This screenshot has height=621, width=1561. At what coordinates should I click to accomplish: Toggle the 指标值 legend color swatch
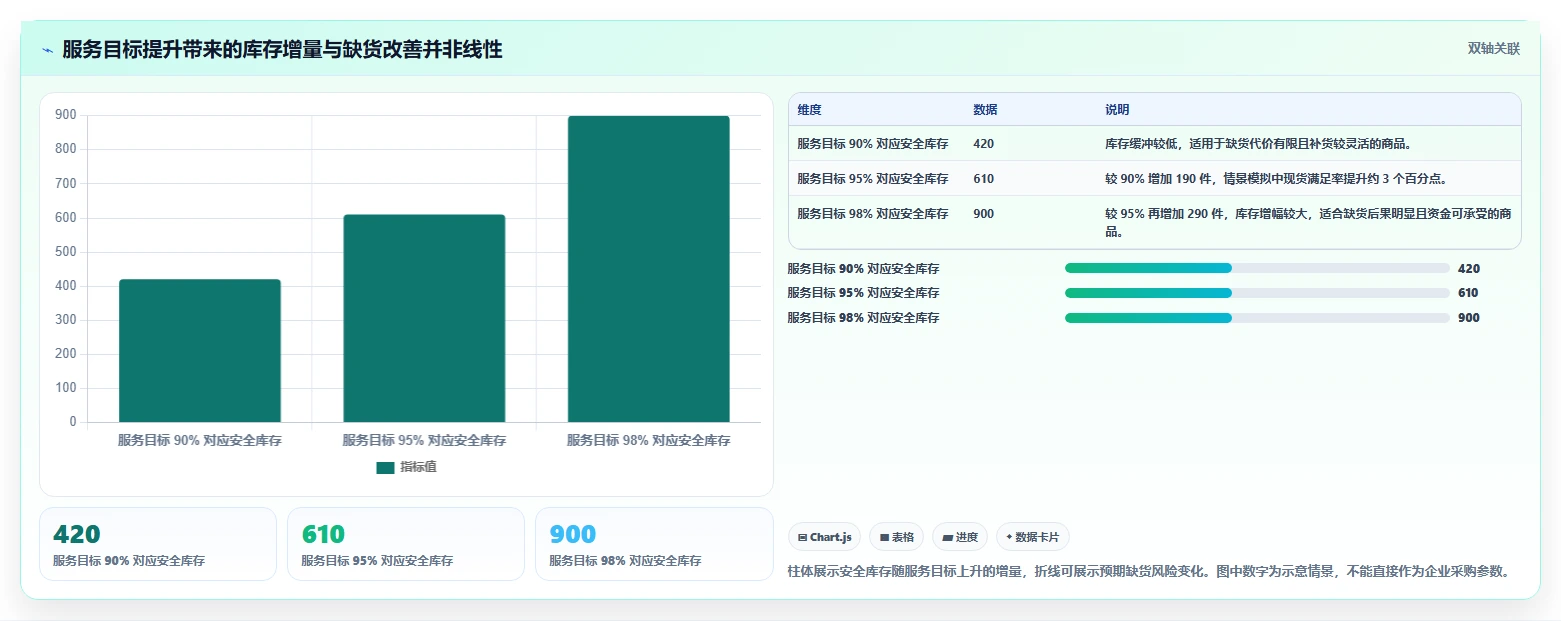coord(385,467)
